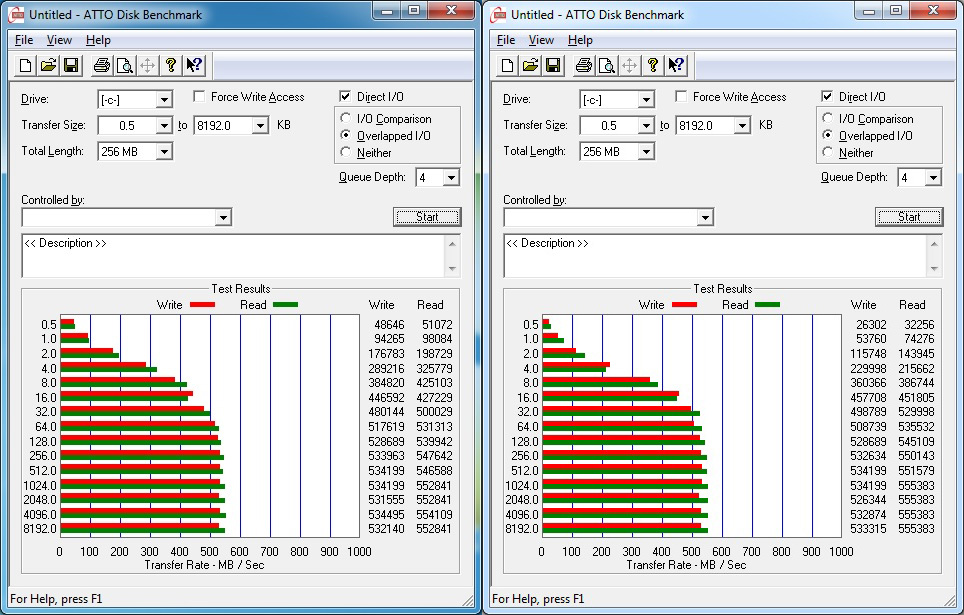Open Controlled by dropdown in left window

point(223,217)
